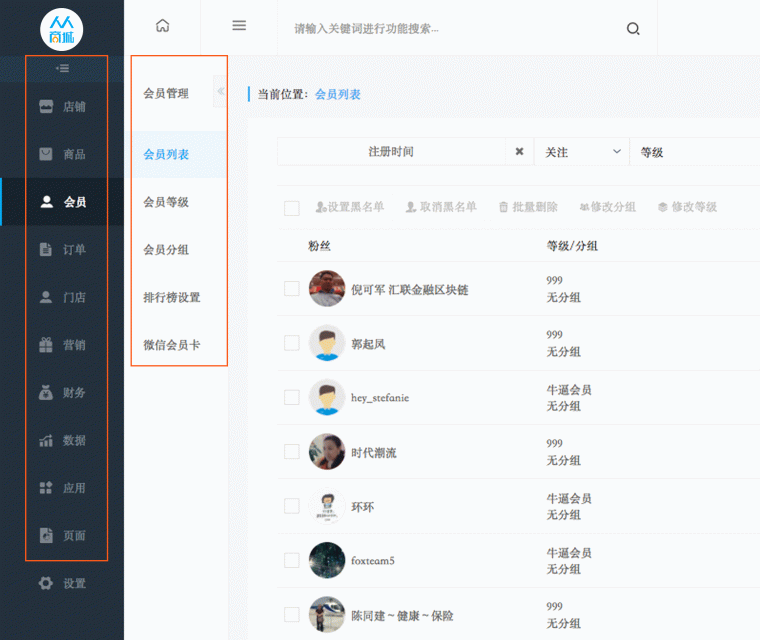The image size is (760, 640).
Task: Click avatar of foxteam5
Action: [327, 560]
